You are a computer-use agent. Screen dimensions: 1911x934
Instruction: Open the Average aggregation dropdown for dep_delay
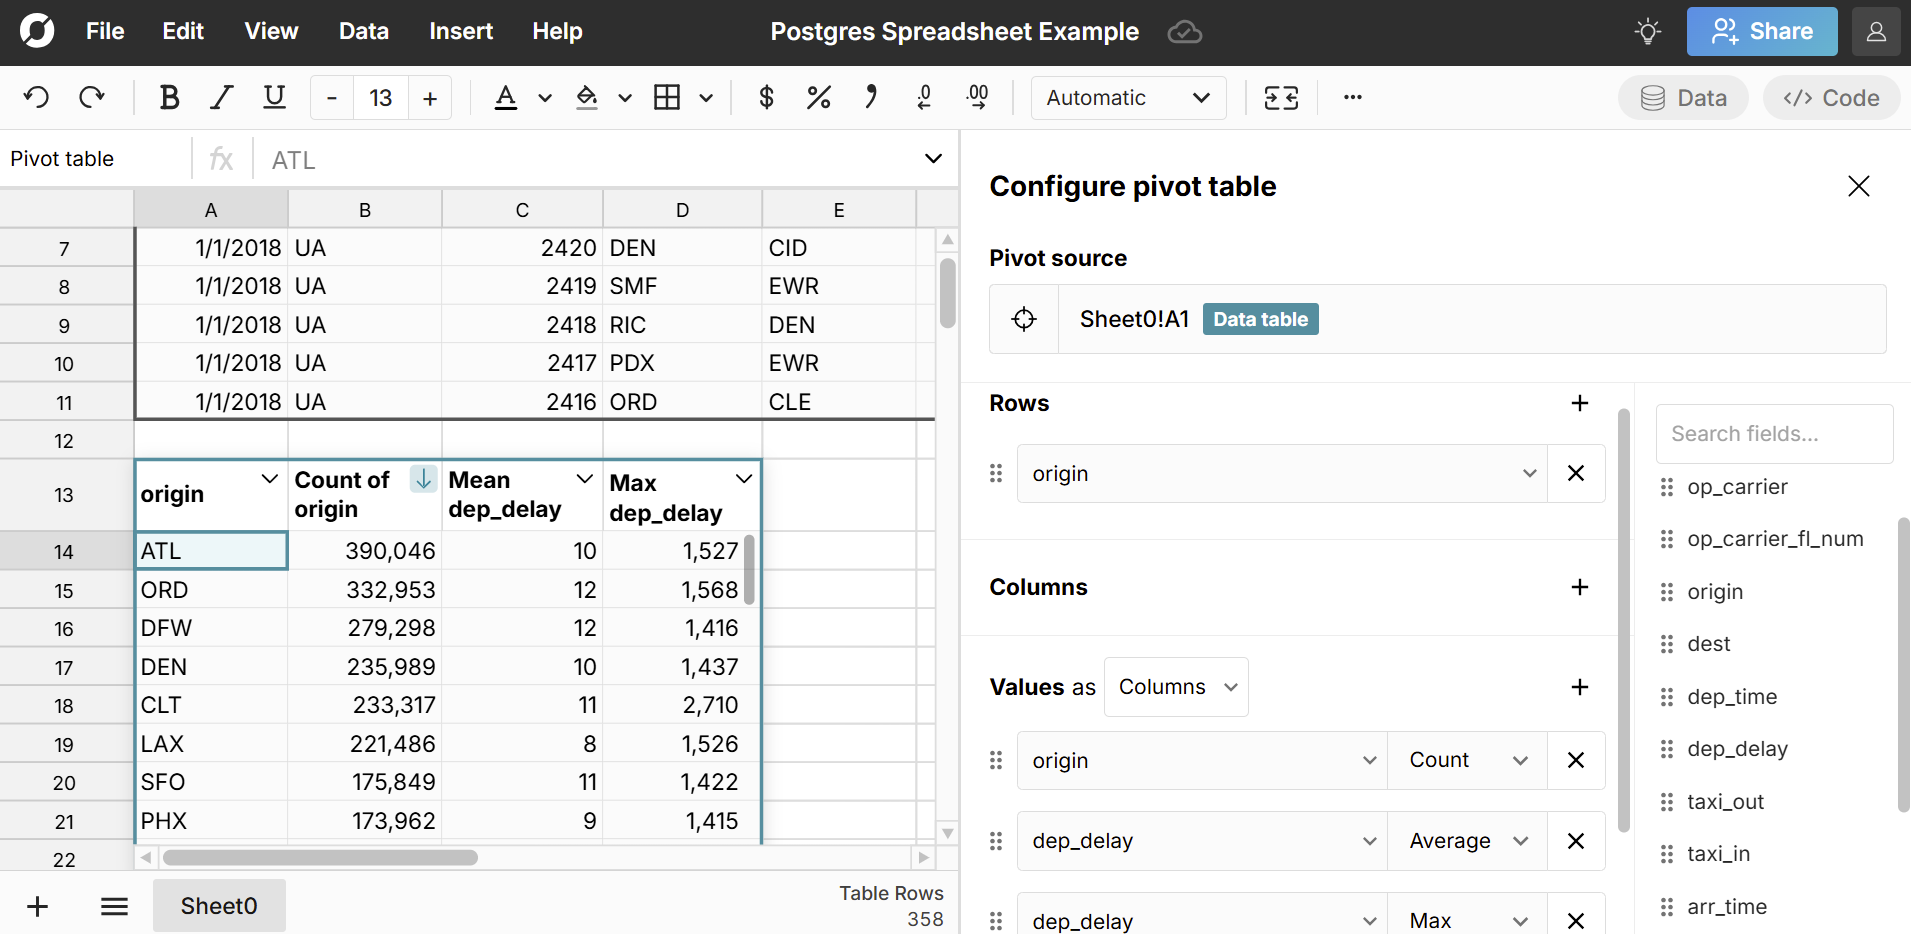(1467, 841)
